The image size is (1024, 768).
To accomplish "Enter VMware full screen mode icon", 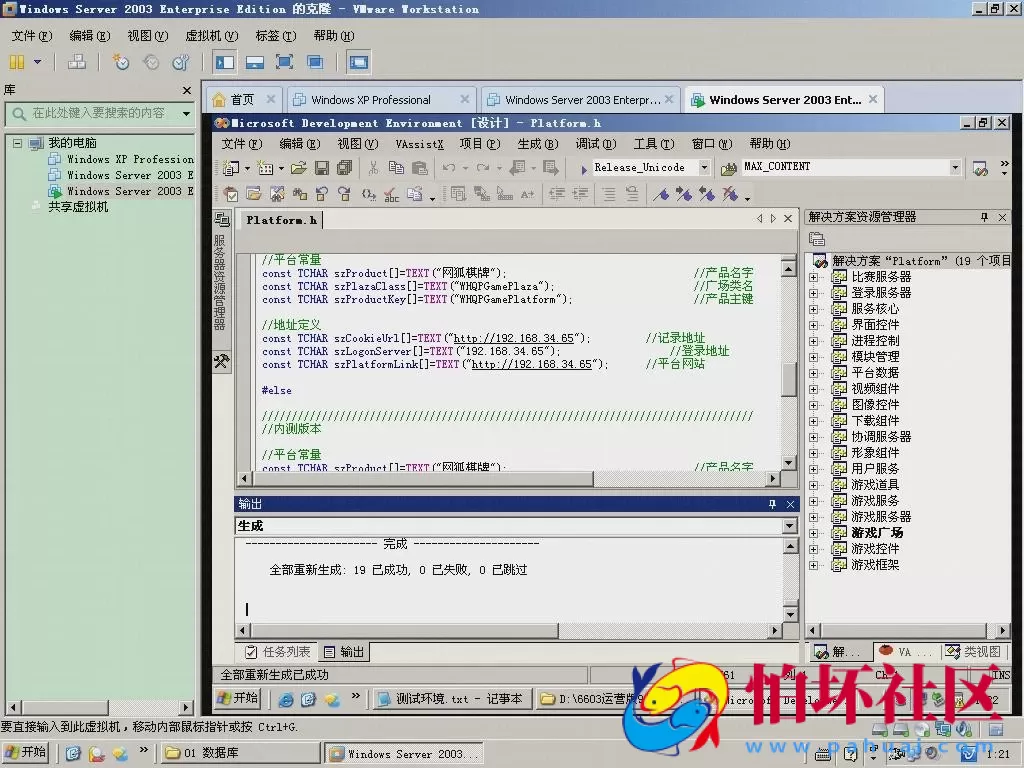I will tap(285, 62).
